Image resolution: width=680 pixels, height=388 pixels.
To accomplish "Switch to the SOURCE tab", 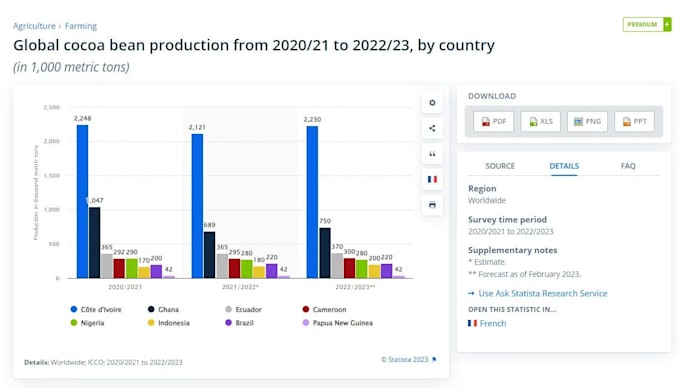I will pyautogui.click(x=500, y=166).
